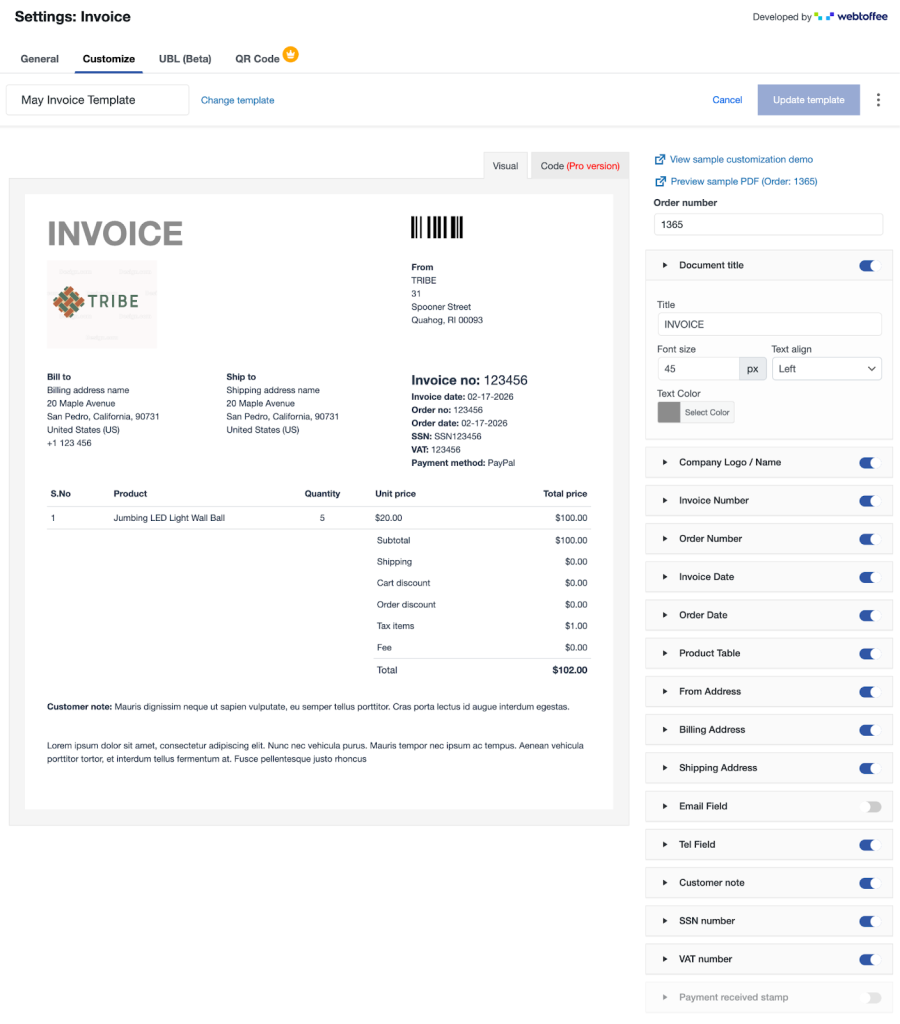
Task: Click the external-link icon beside Preview sample PDF
Action: [660, 181]
